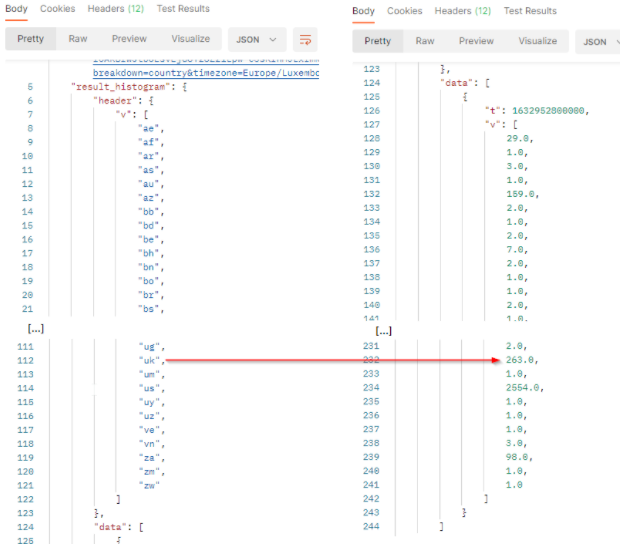Select Visualize view in right panel
The width and height of the screenshot is (624, 544).
coord(539,41)
